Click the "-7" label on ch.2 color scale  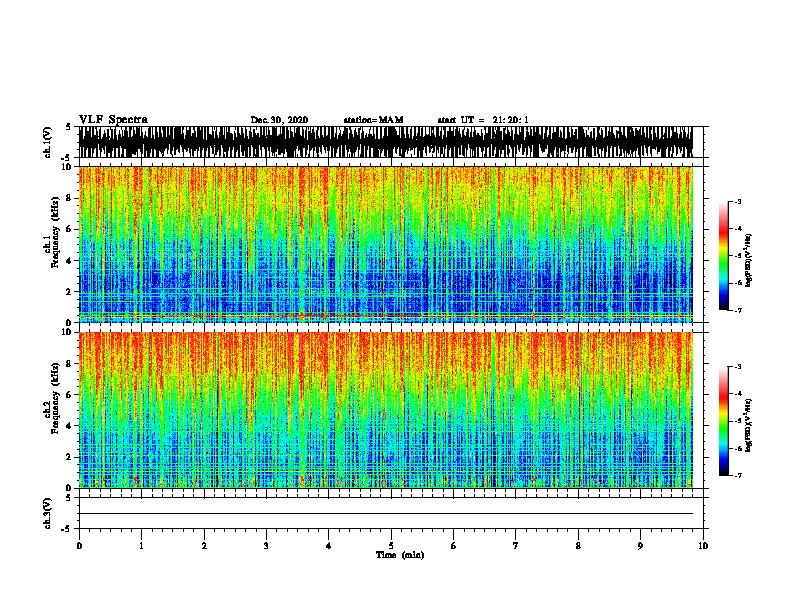click(x=737, y=475)
